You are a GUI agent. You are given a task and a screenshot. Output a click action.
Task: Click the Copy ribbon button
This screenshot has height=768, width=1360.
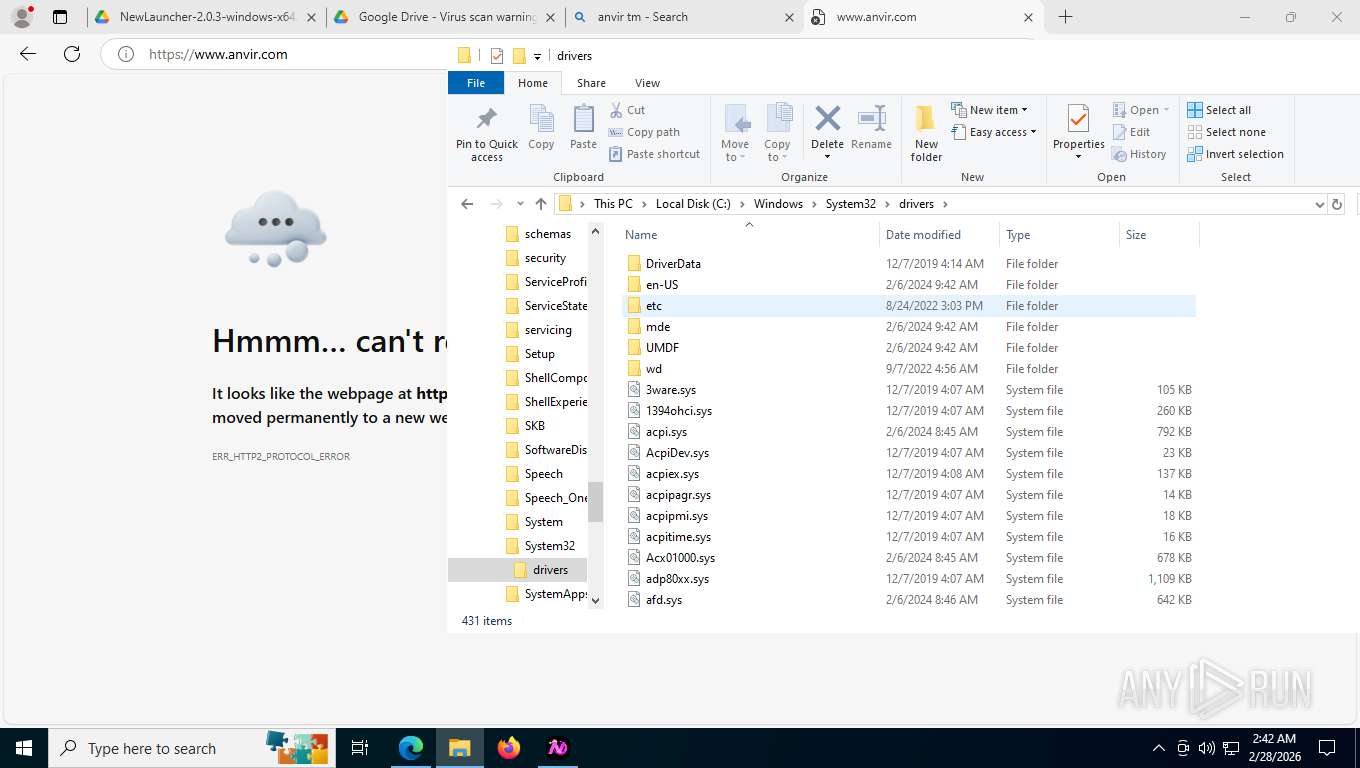(x=541, y=128)
